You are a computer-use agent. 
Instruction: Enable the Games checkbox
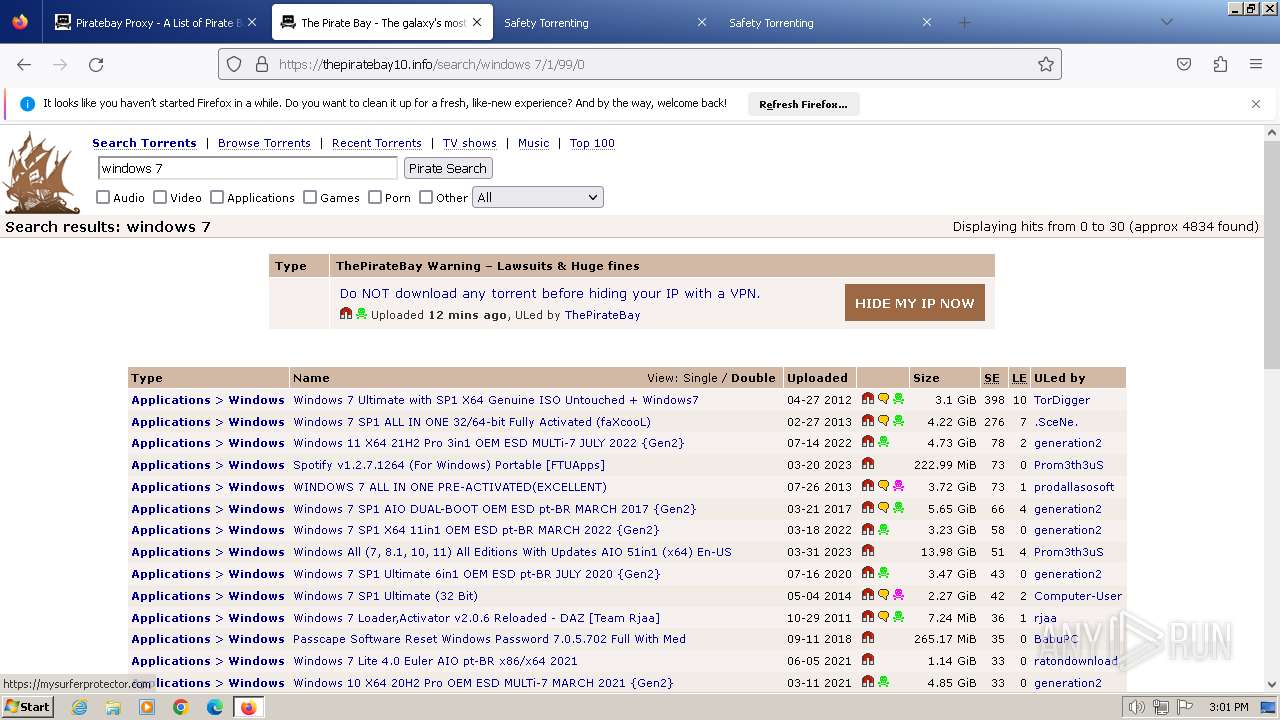310,197
